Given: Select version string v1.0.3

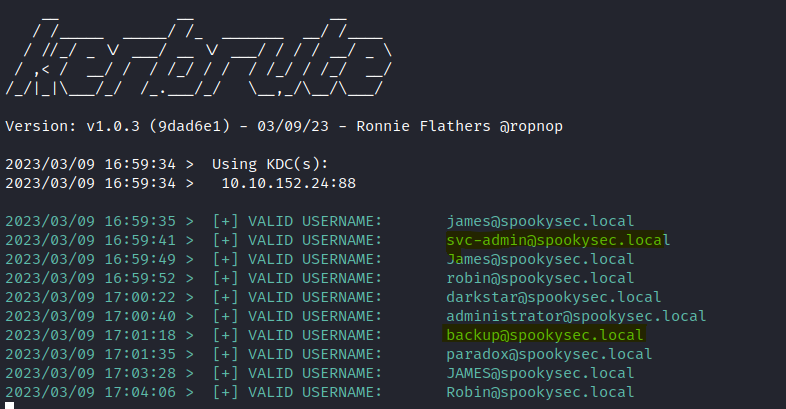Looking at the screenshot, I should click(113, 126).
